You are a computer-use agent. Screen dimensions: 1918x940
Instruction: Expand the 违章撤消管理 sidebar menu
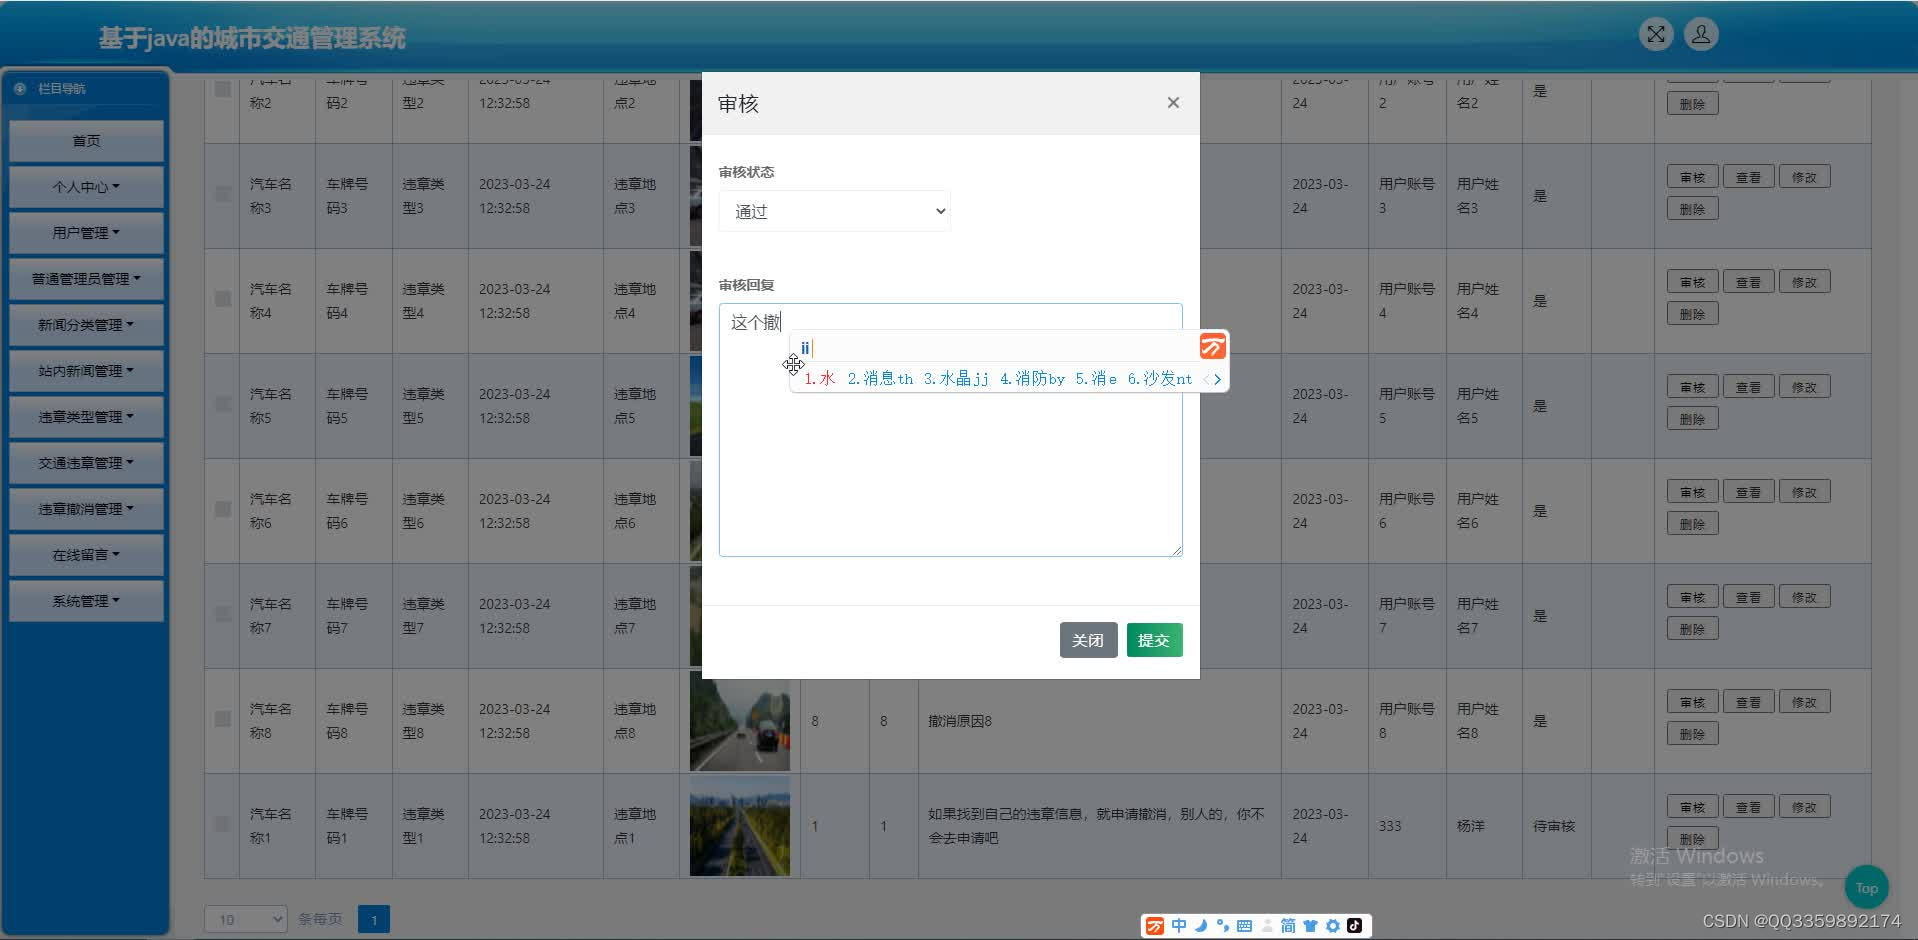[x=86, y=509]
